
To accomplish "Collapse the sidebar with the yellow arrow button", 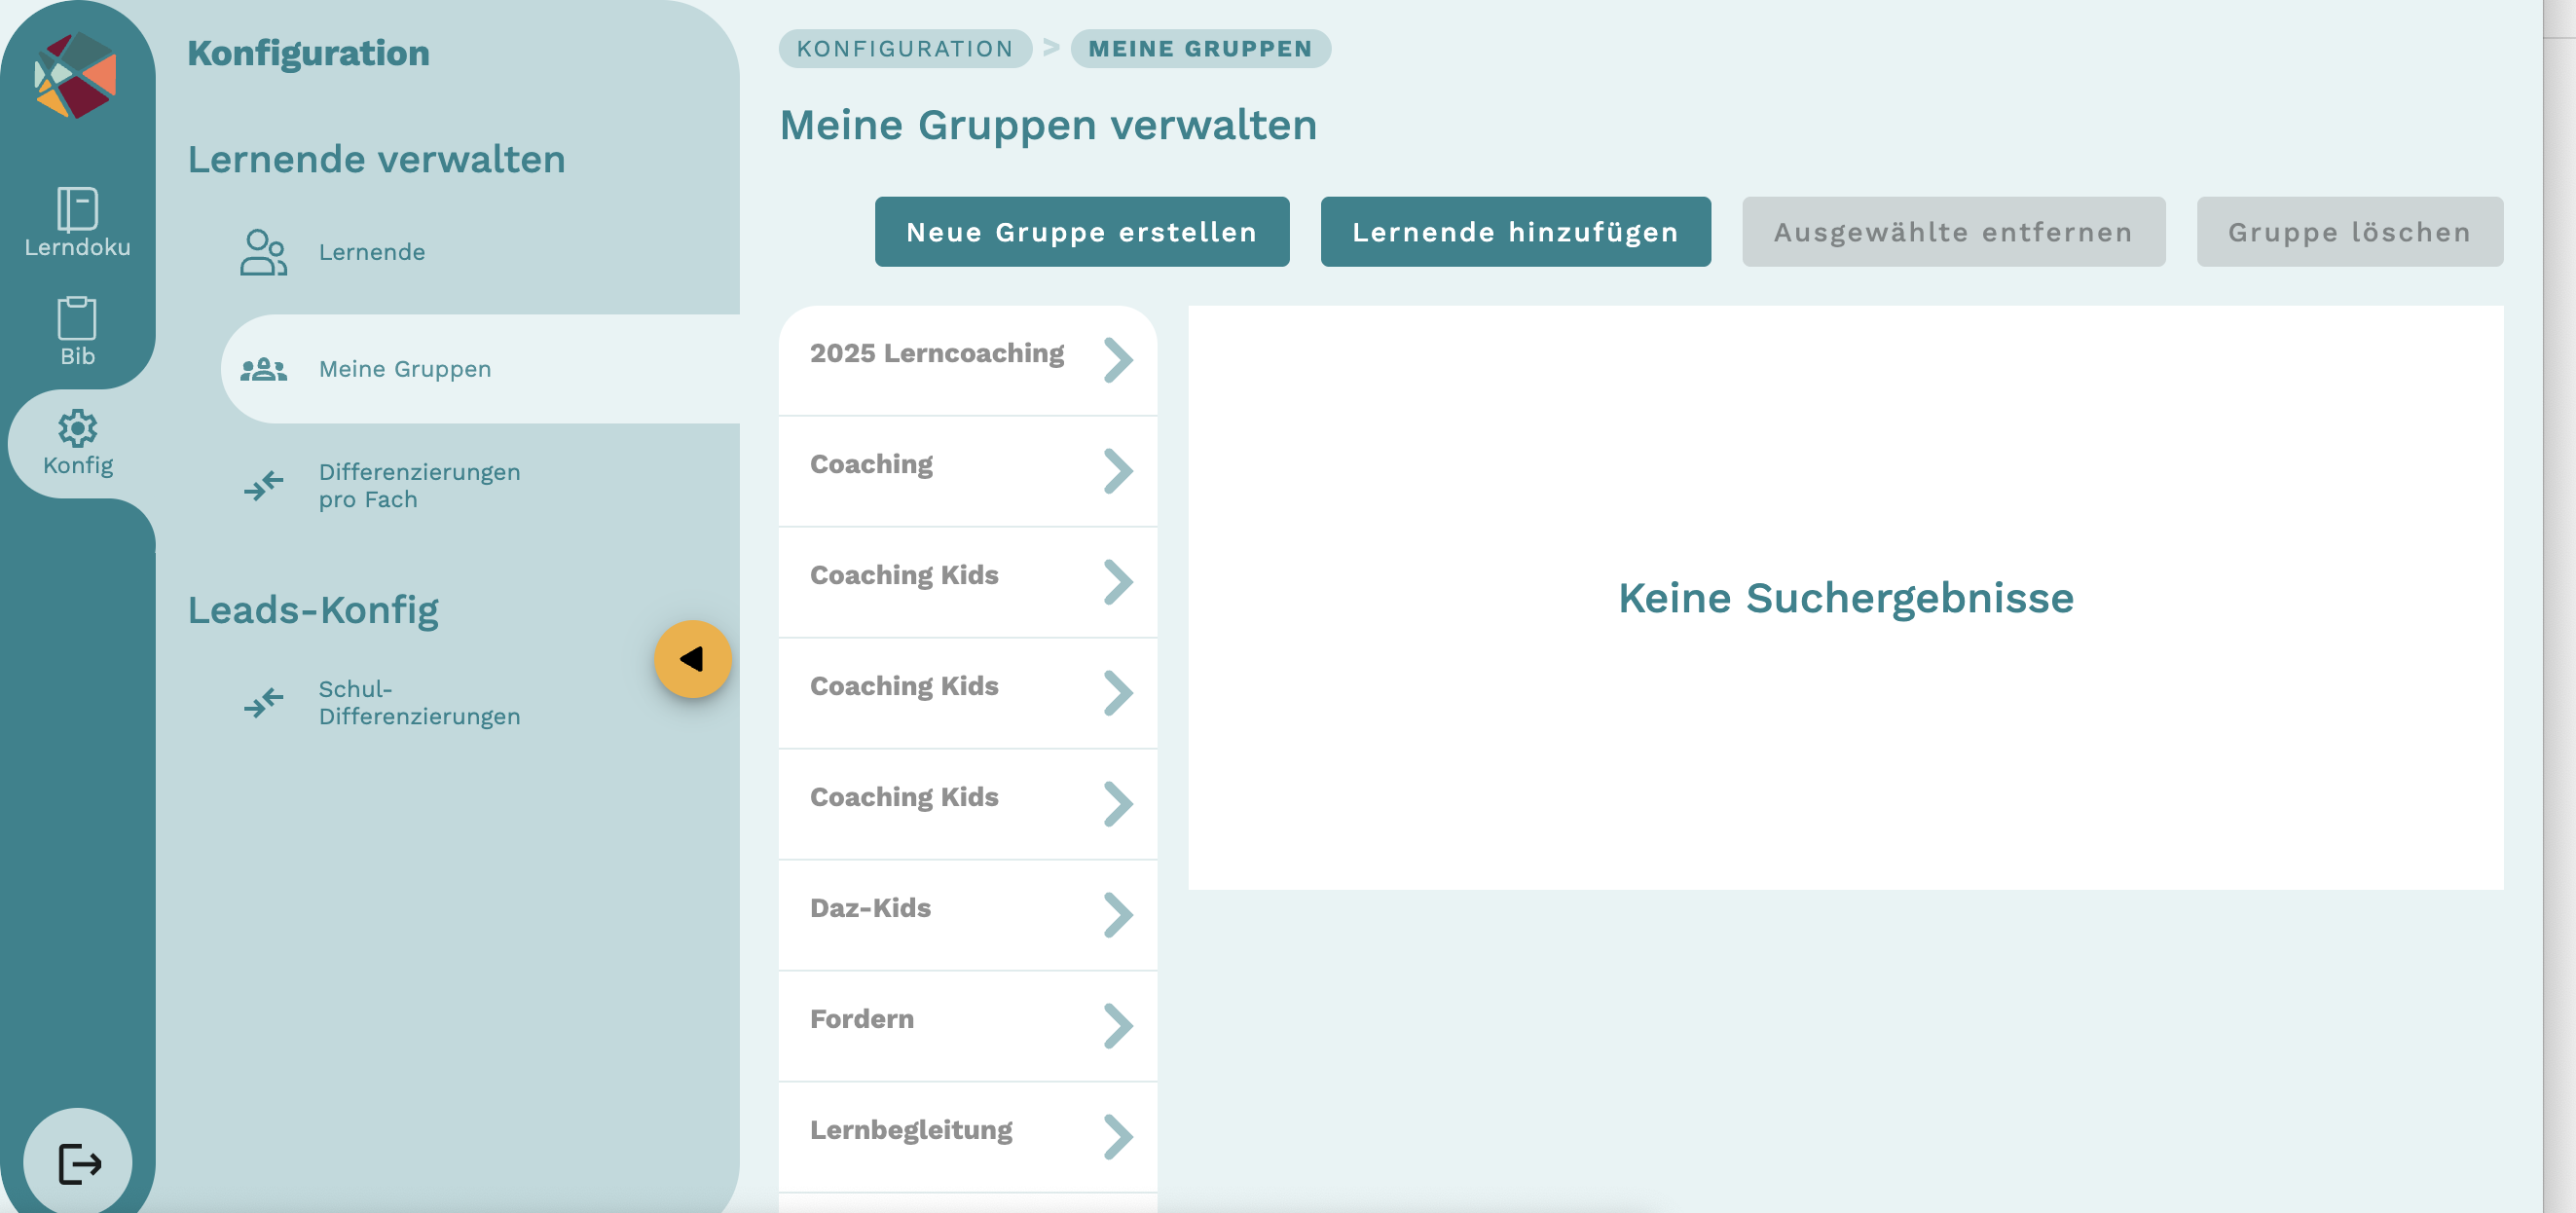I will [x=694, y=658].
